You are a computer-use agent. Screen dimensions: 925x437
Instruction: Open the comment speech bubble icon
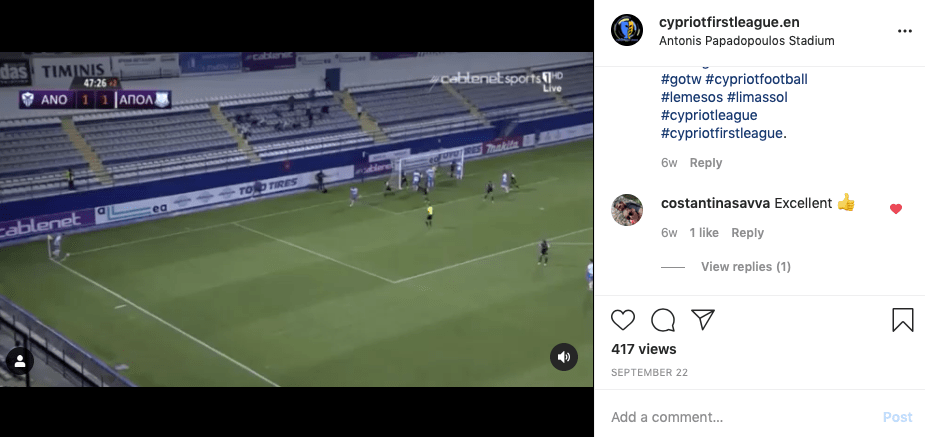click(x=663, y=320)
